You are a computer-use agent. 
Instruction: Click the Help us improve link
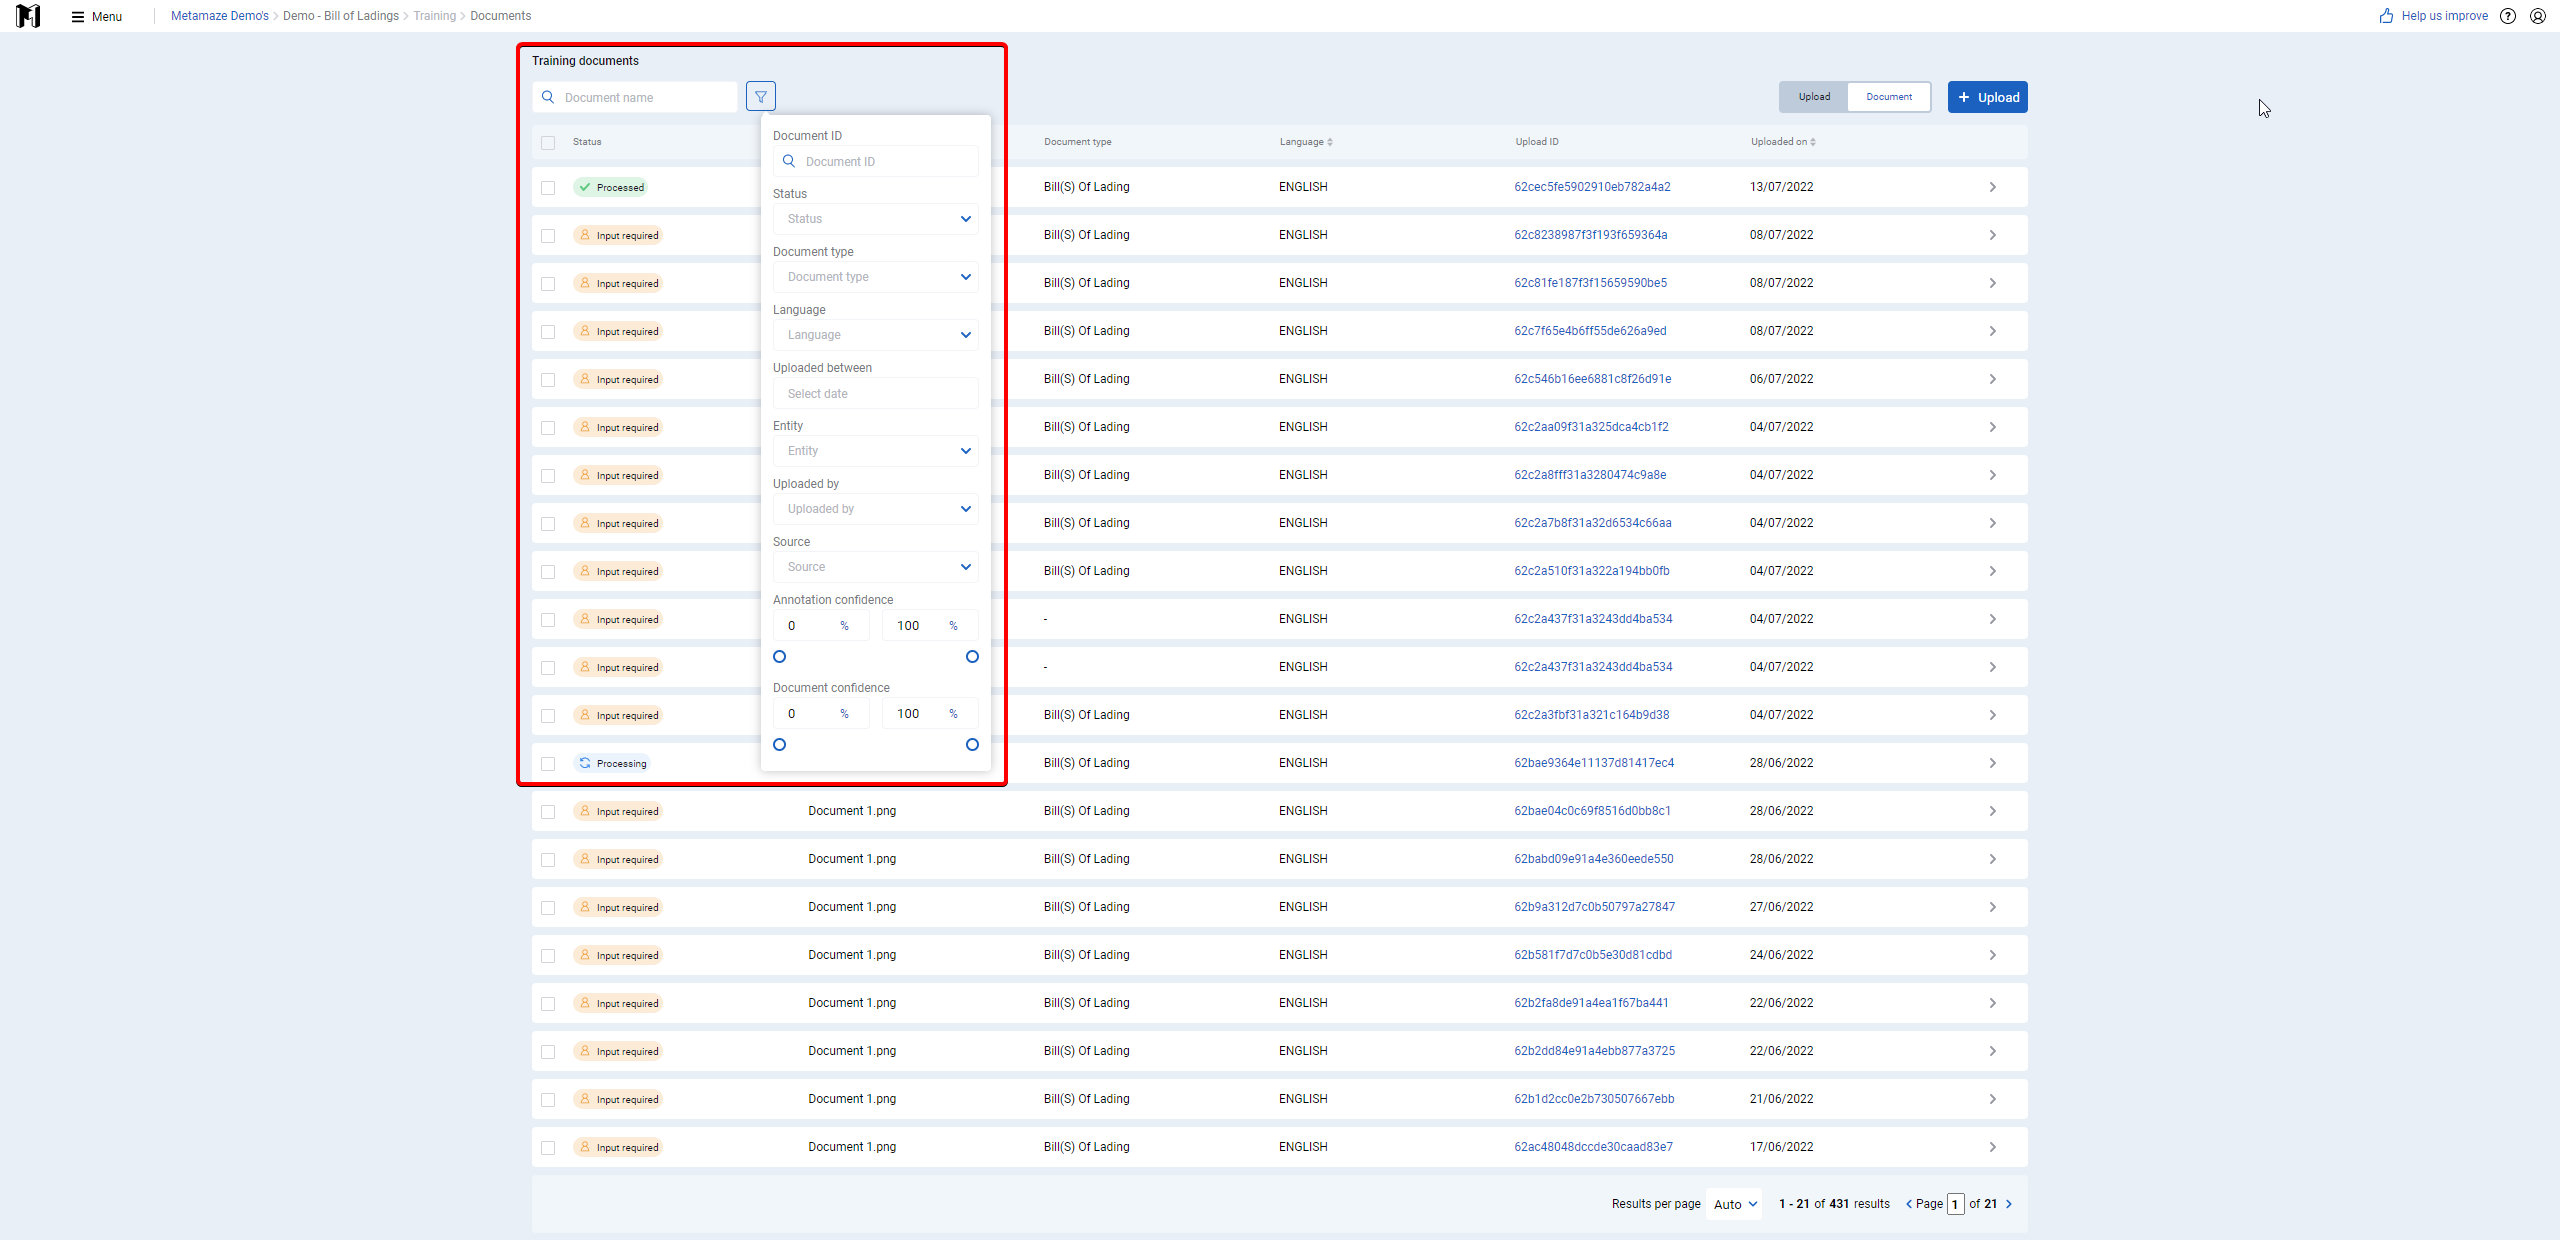(2445, 16)
